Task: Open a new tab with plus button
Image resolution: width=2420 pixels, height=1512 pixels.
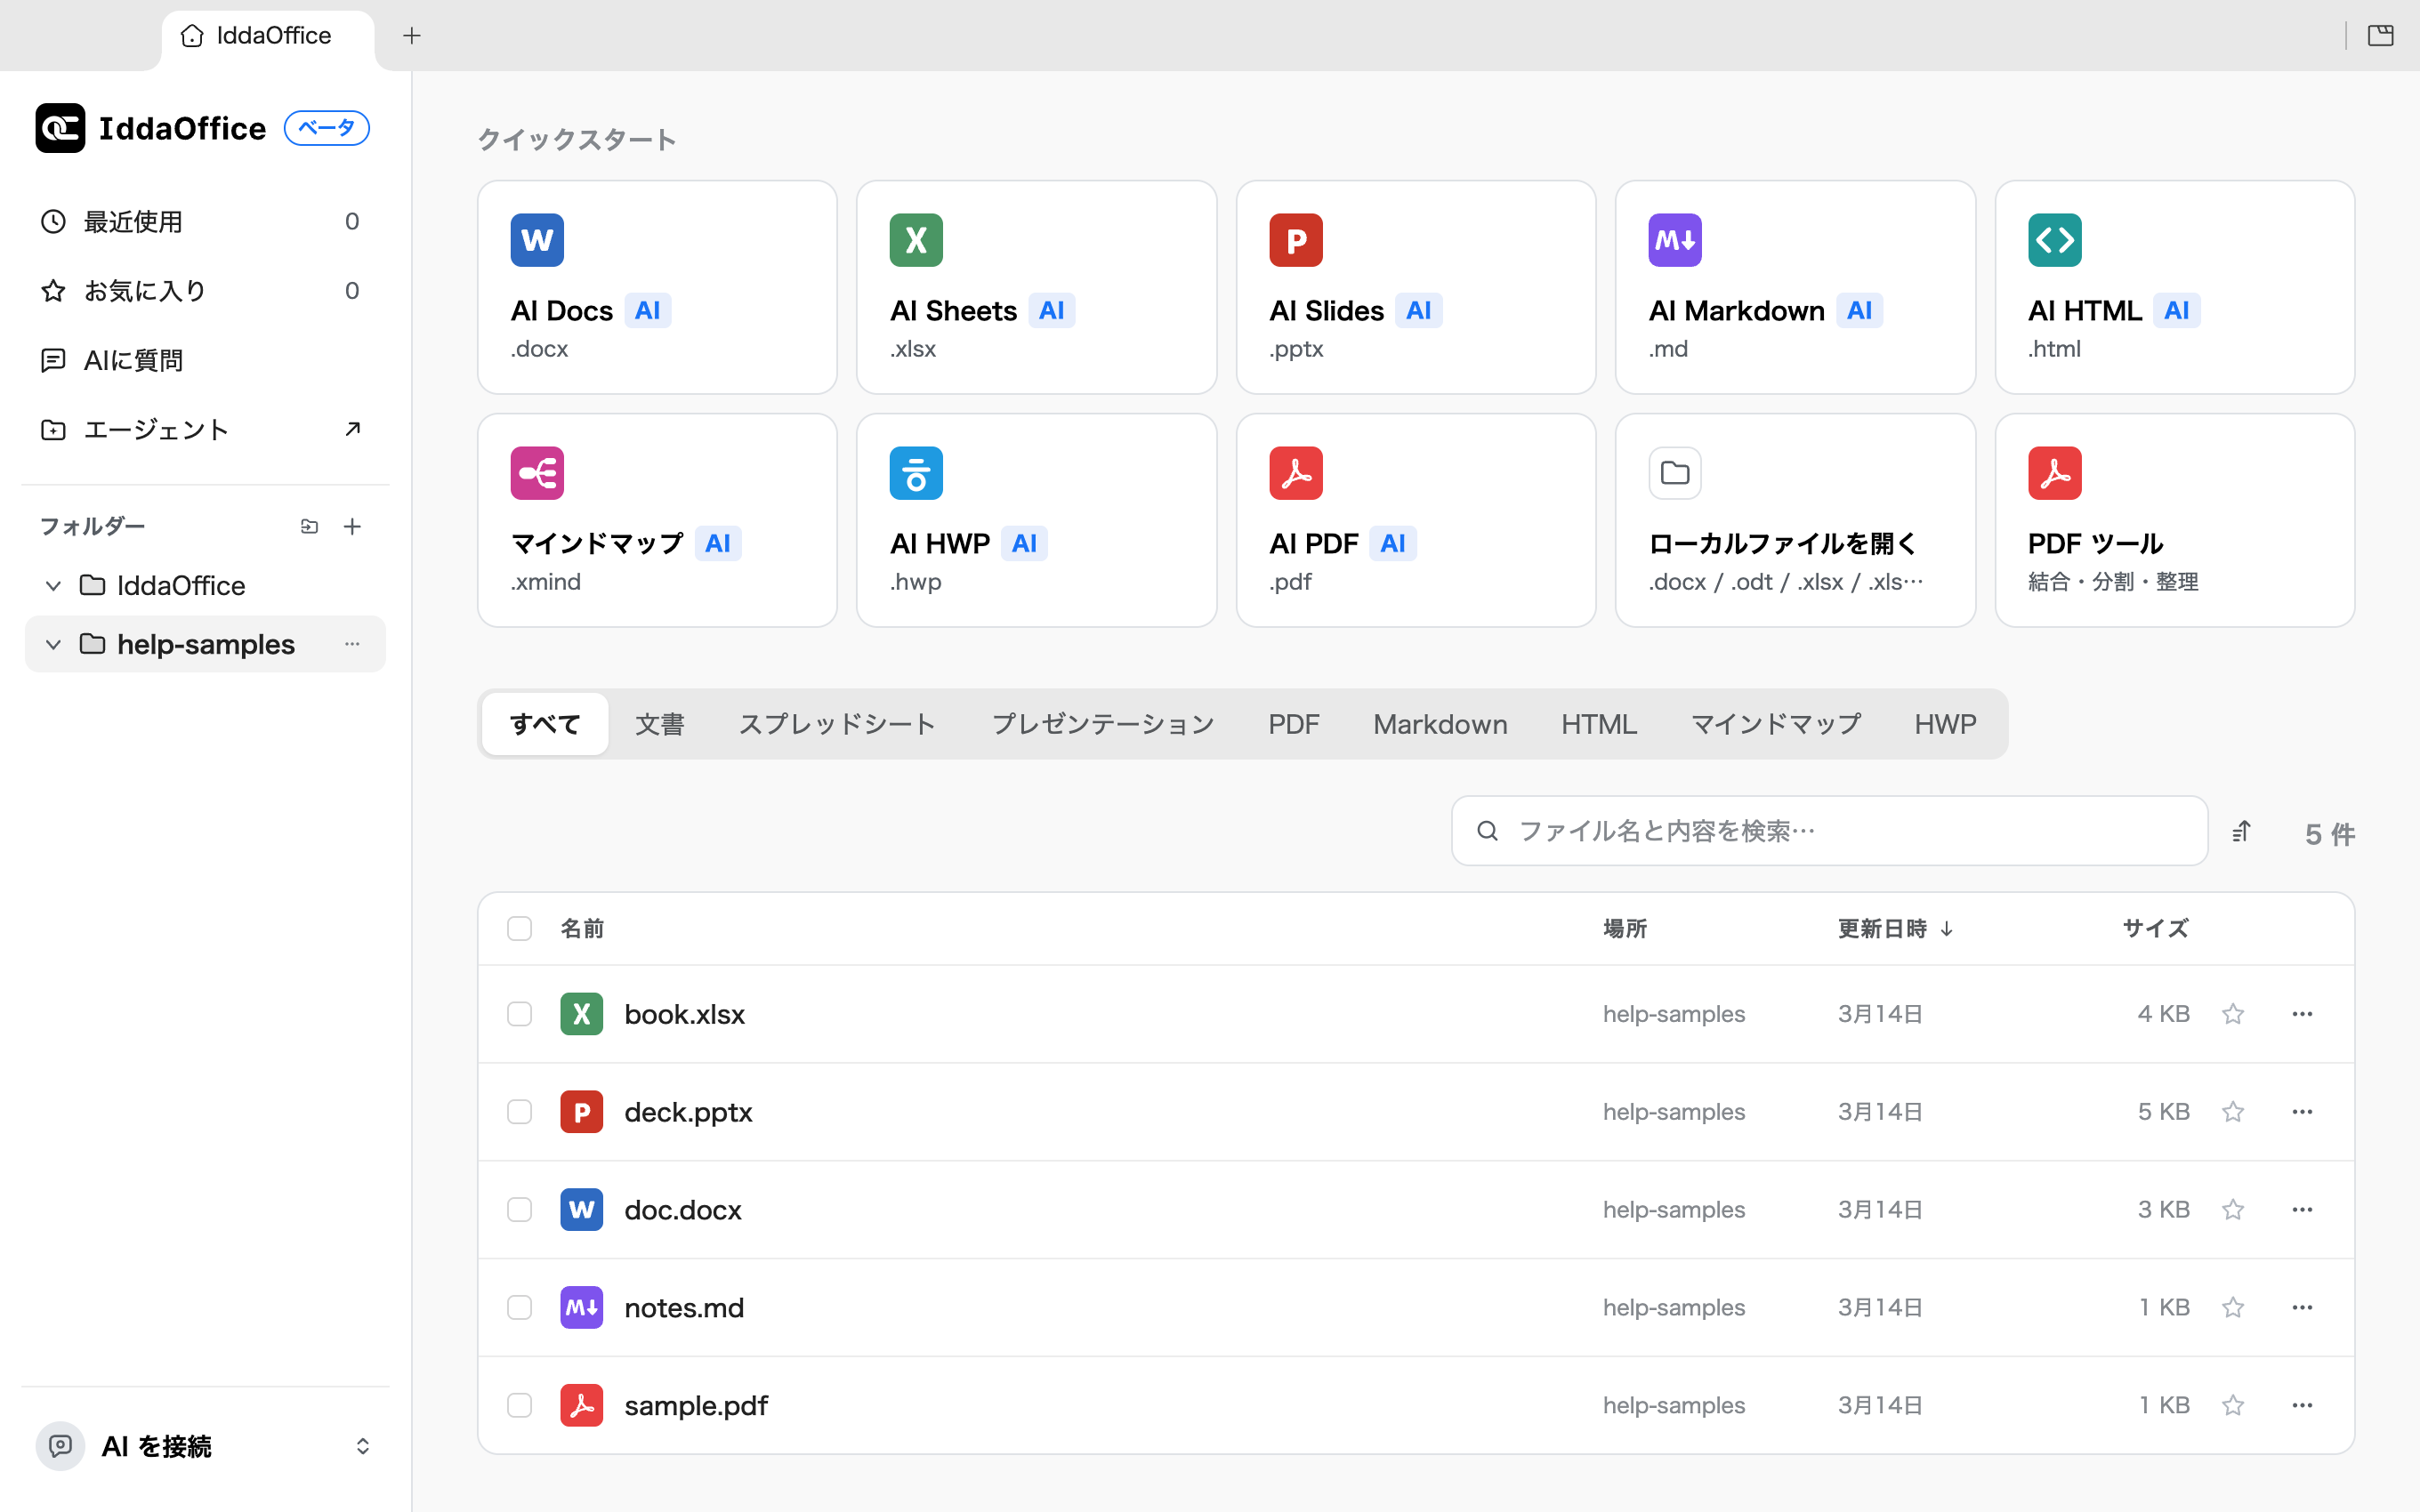Action: coord(411,36)
